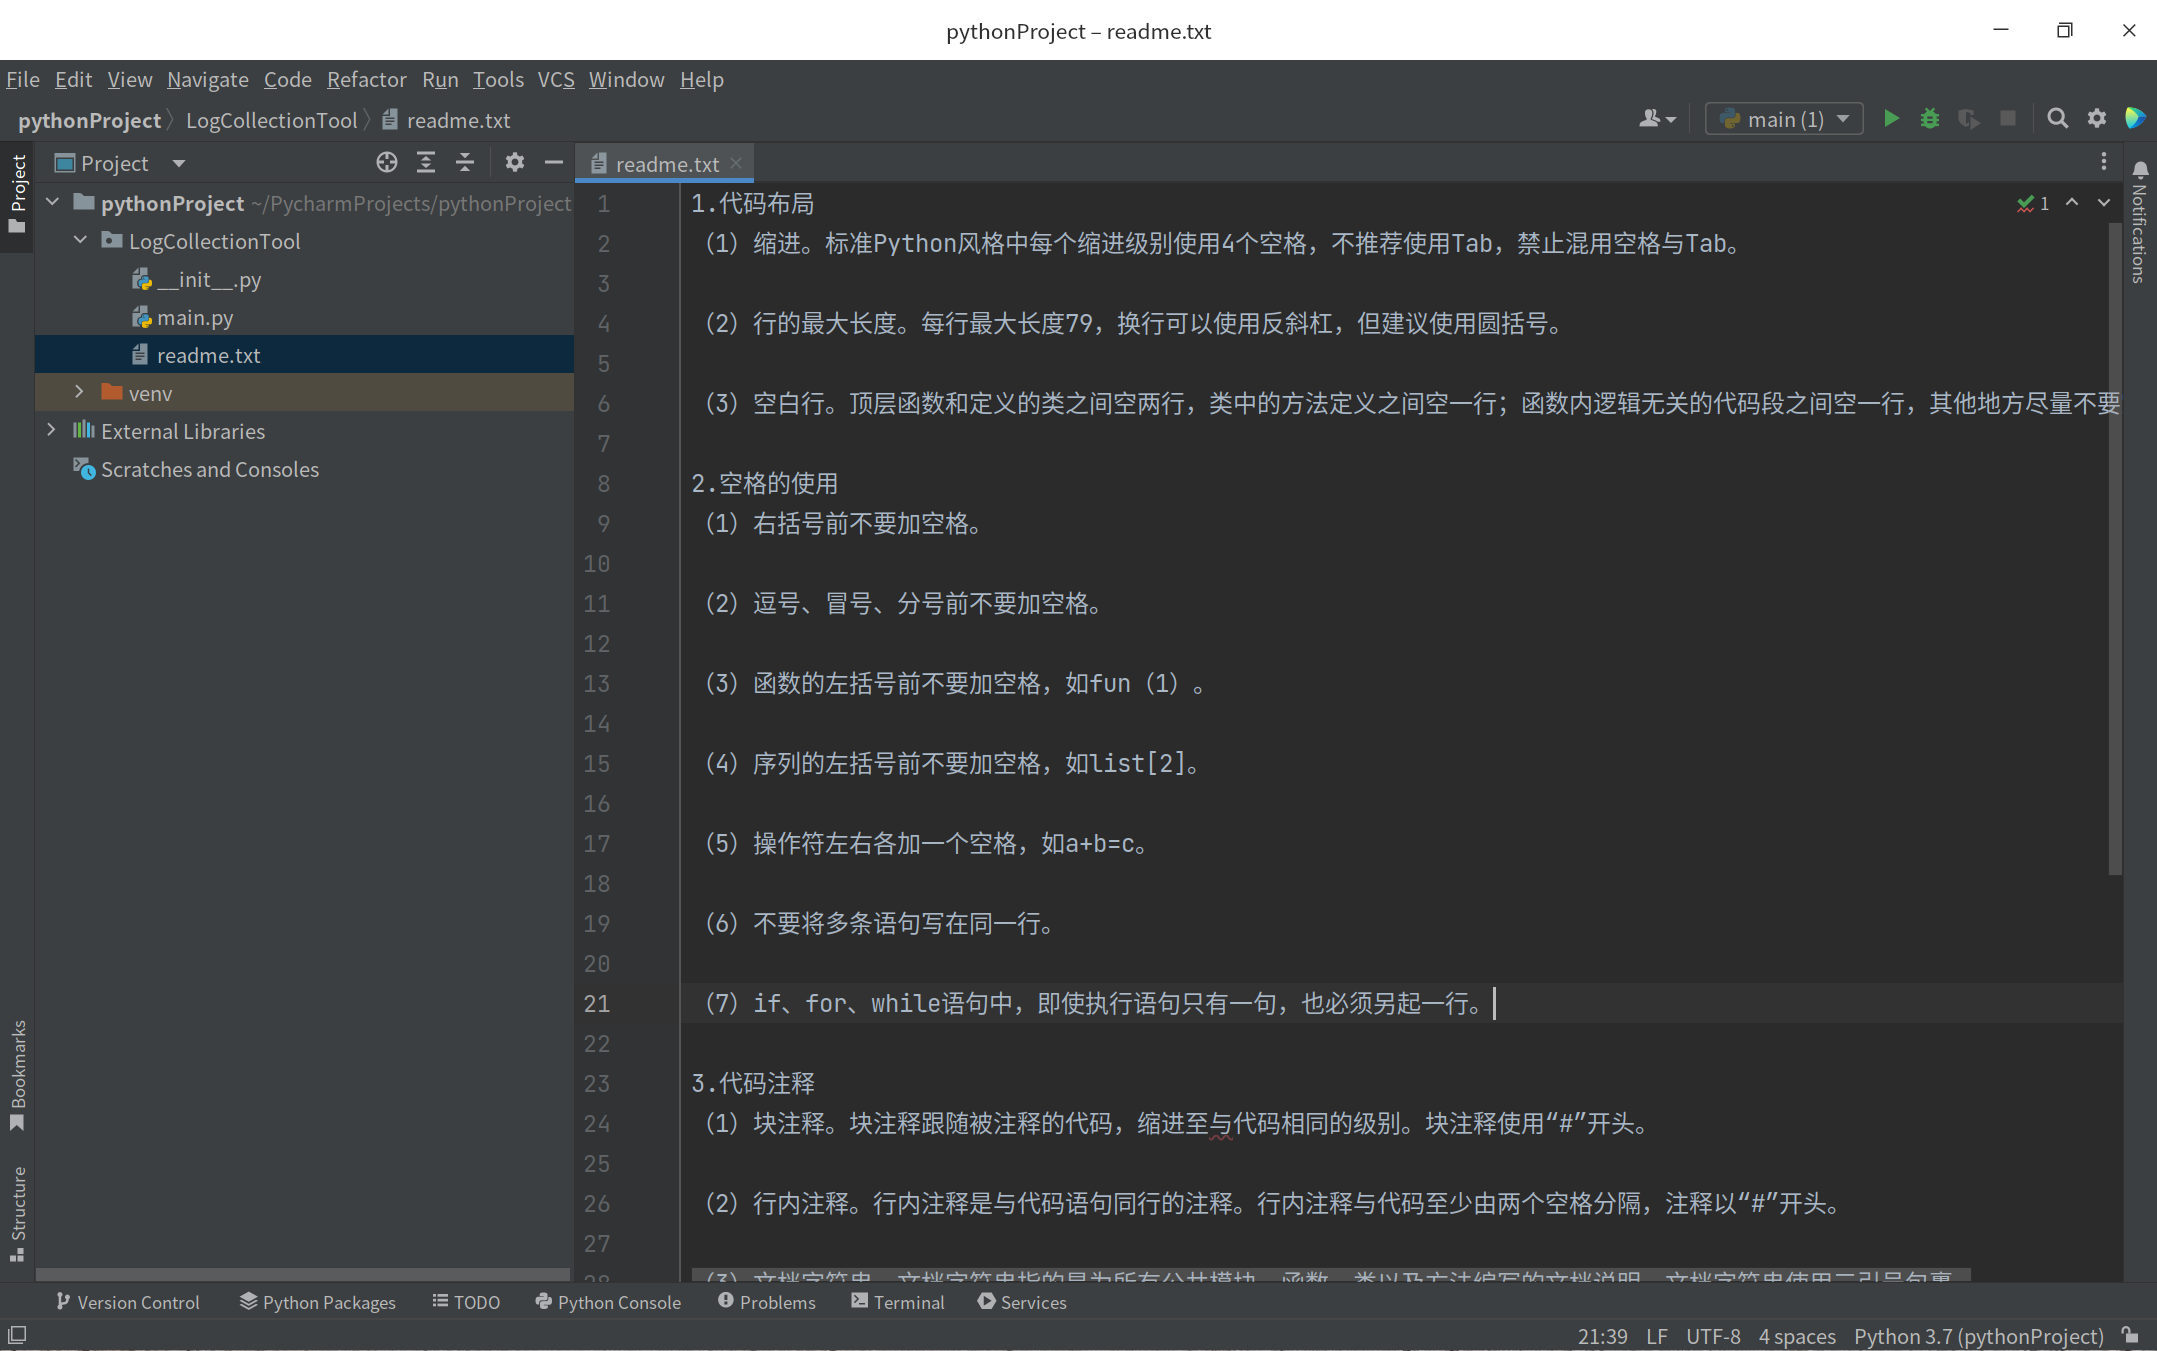Click Expand All icon in Project panel
The image size is (2157, 1351).
426,163
